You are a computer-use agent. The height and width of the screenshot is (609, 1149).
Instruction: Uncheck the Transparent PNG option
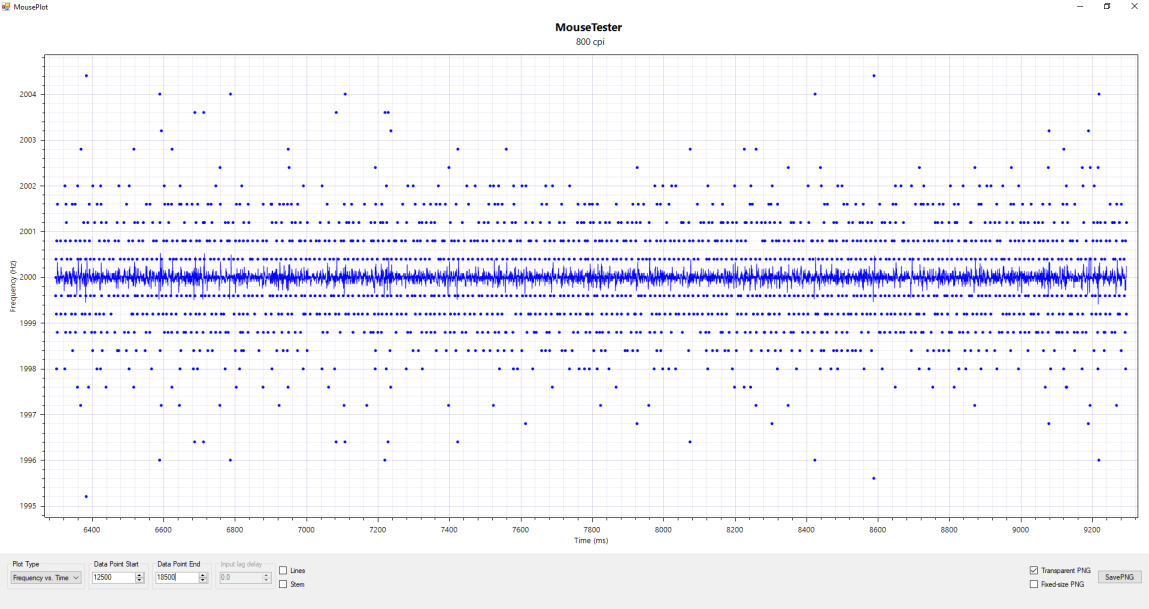(x=1033, y=570)
